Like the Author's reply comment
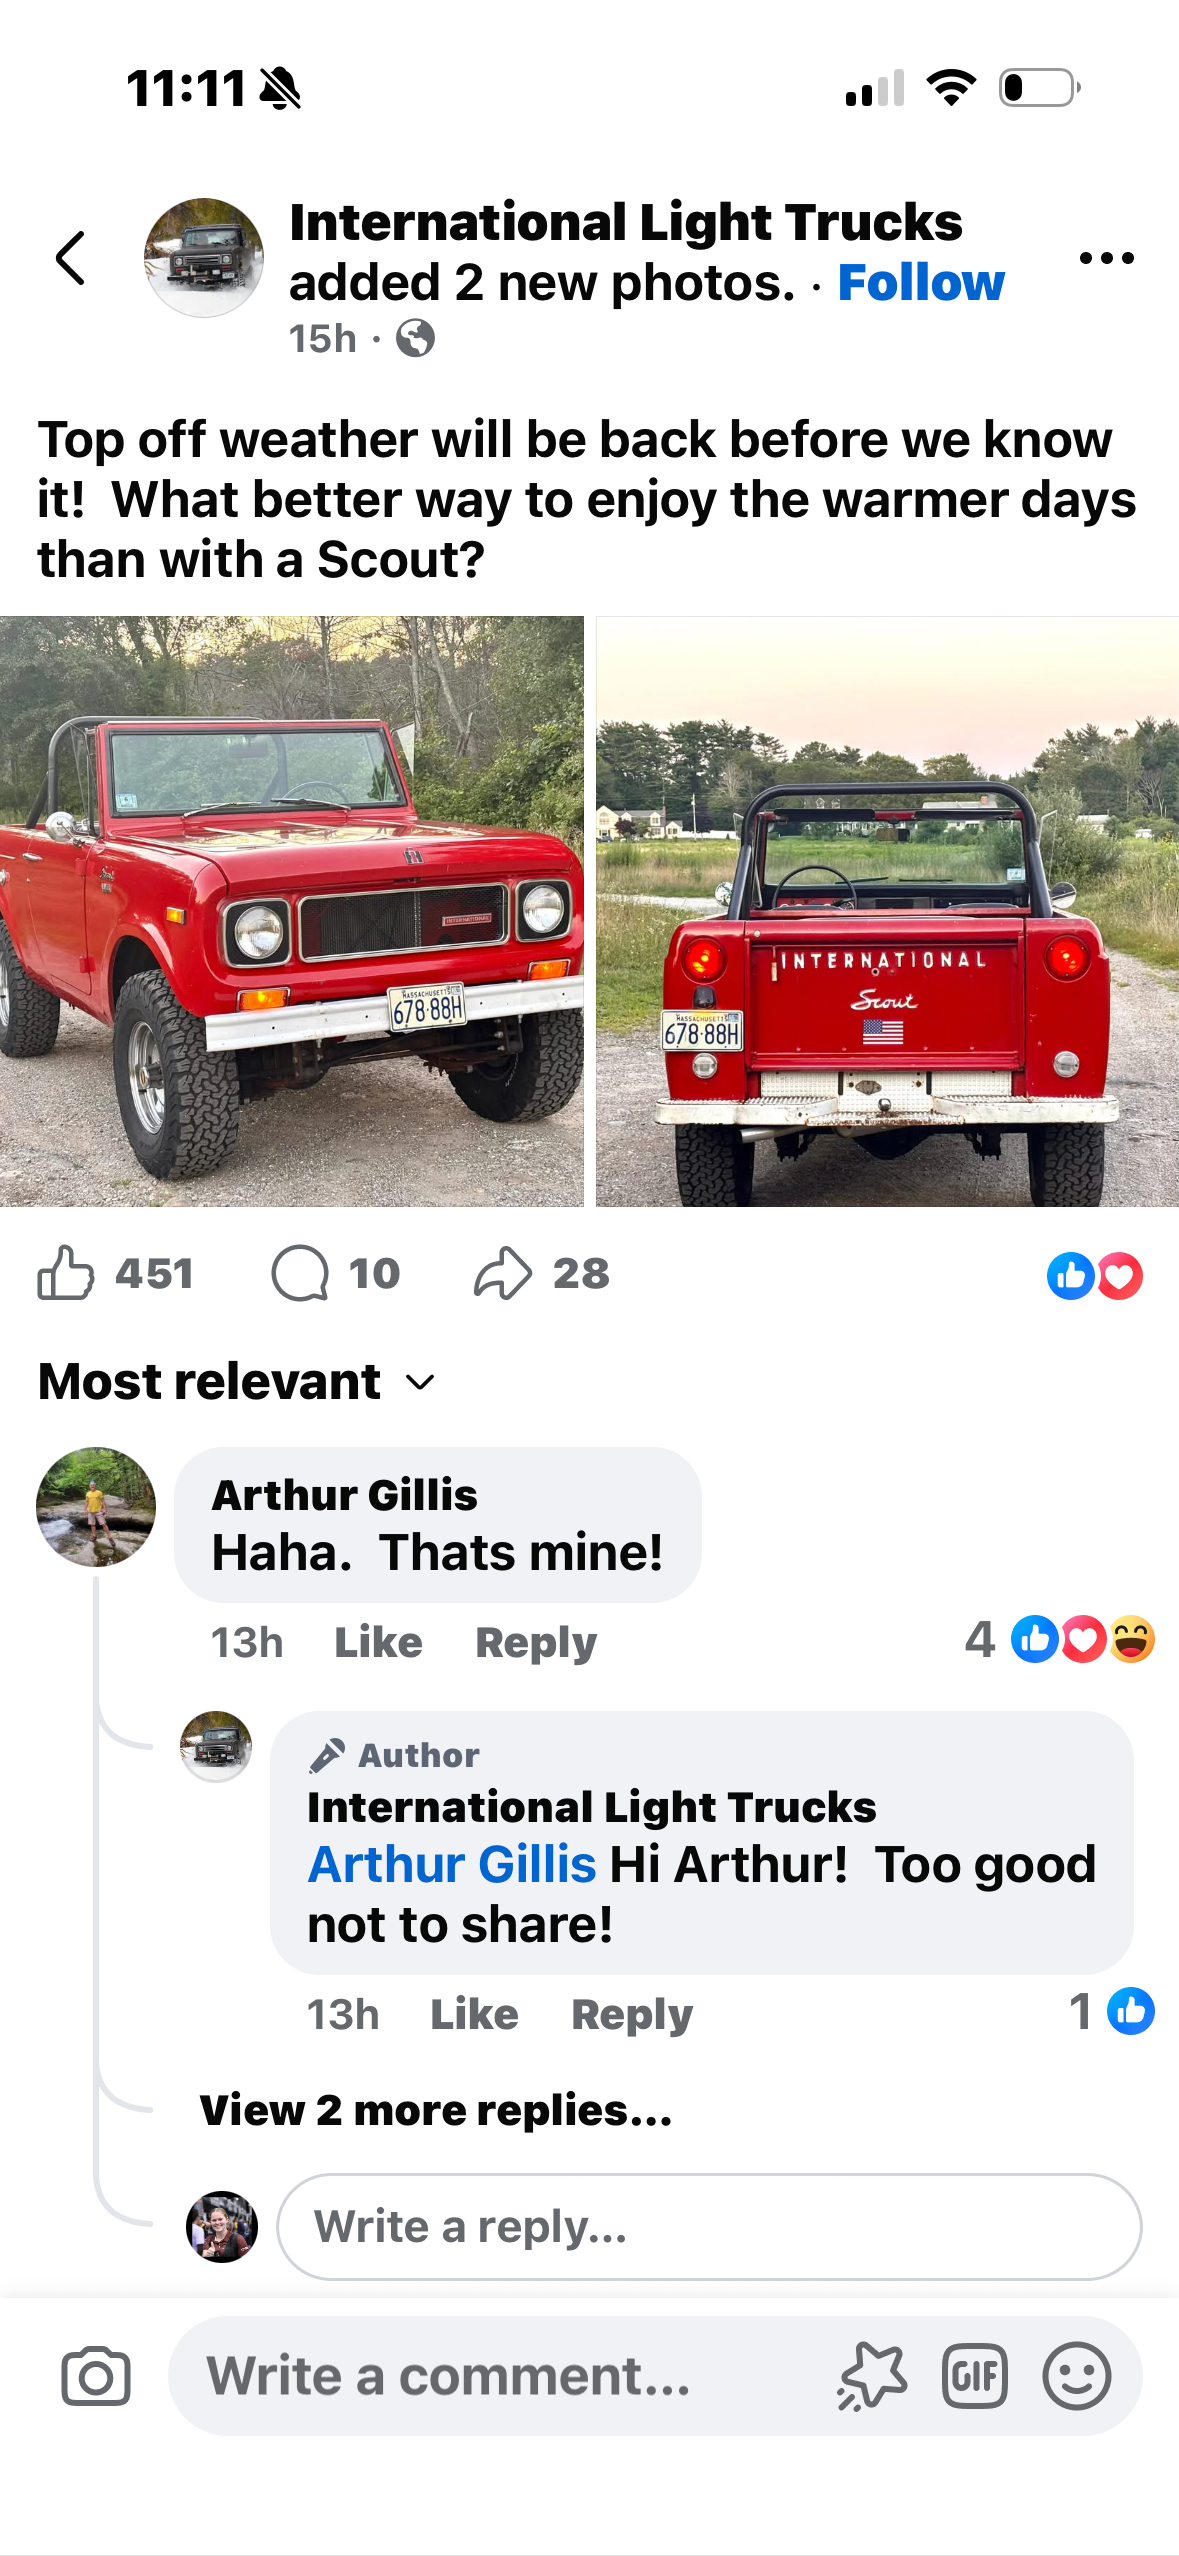 474,2015
